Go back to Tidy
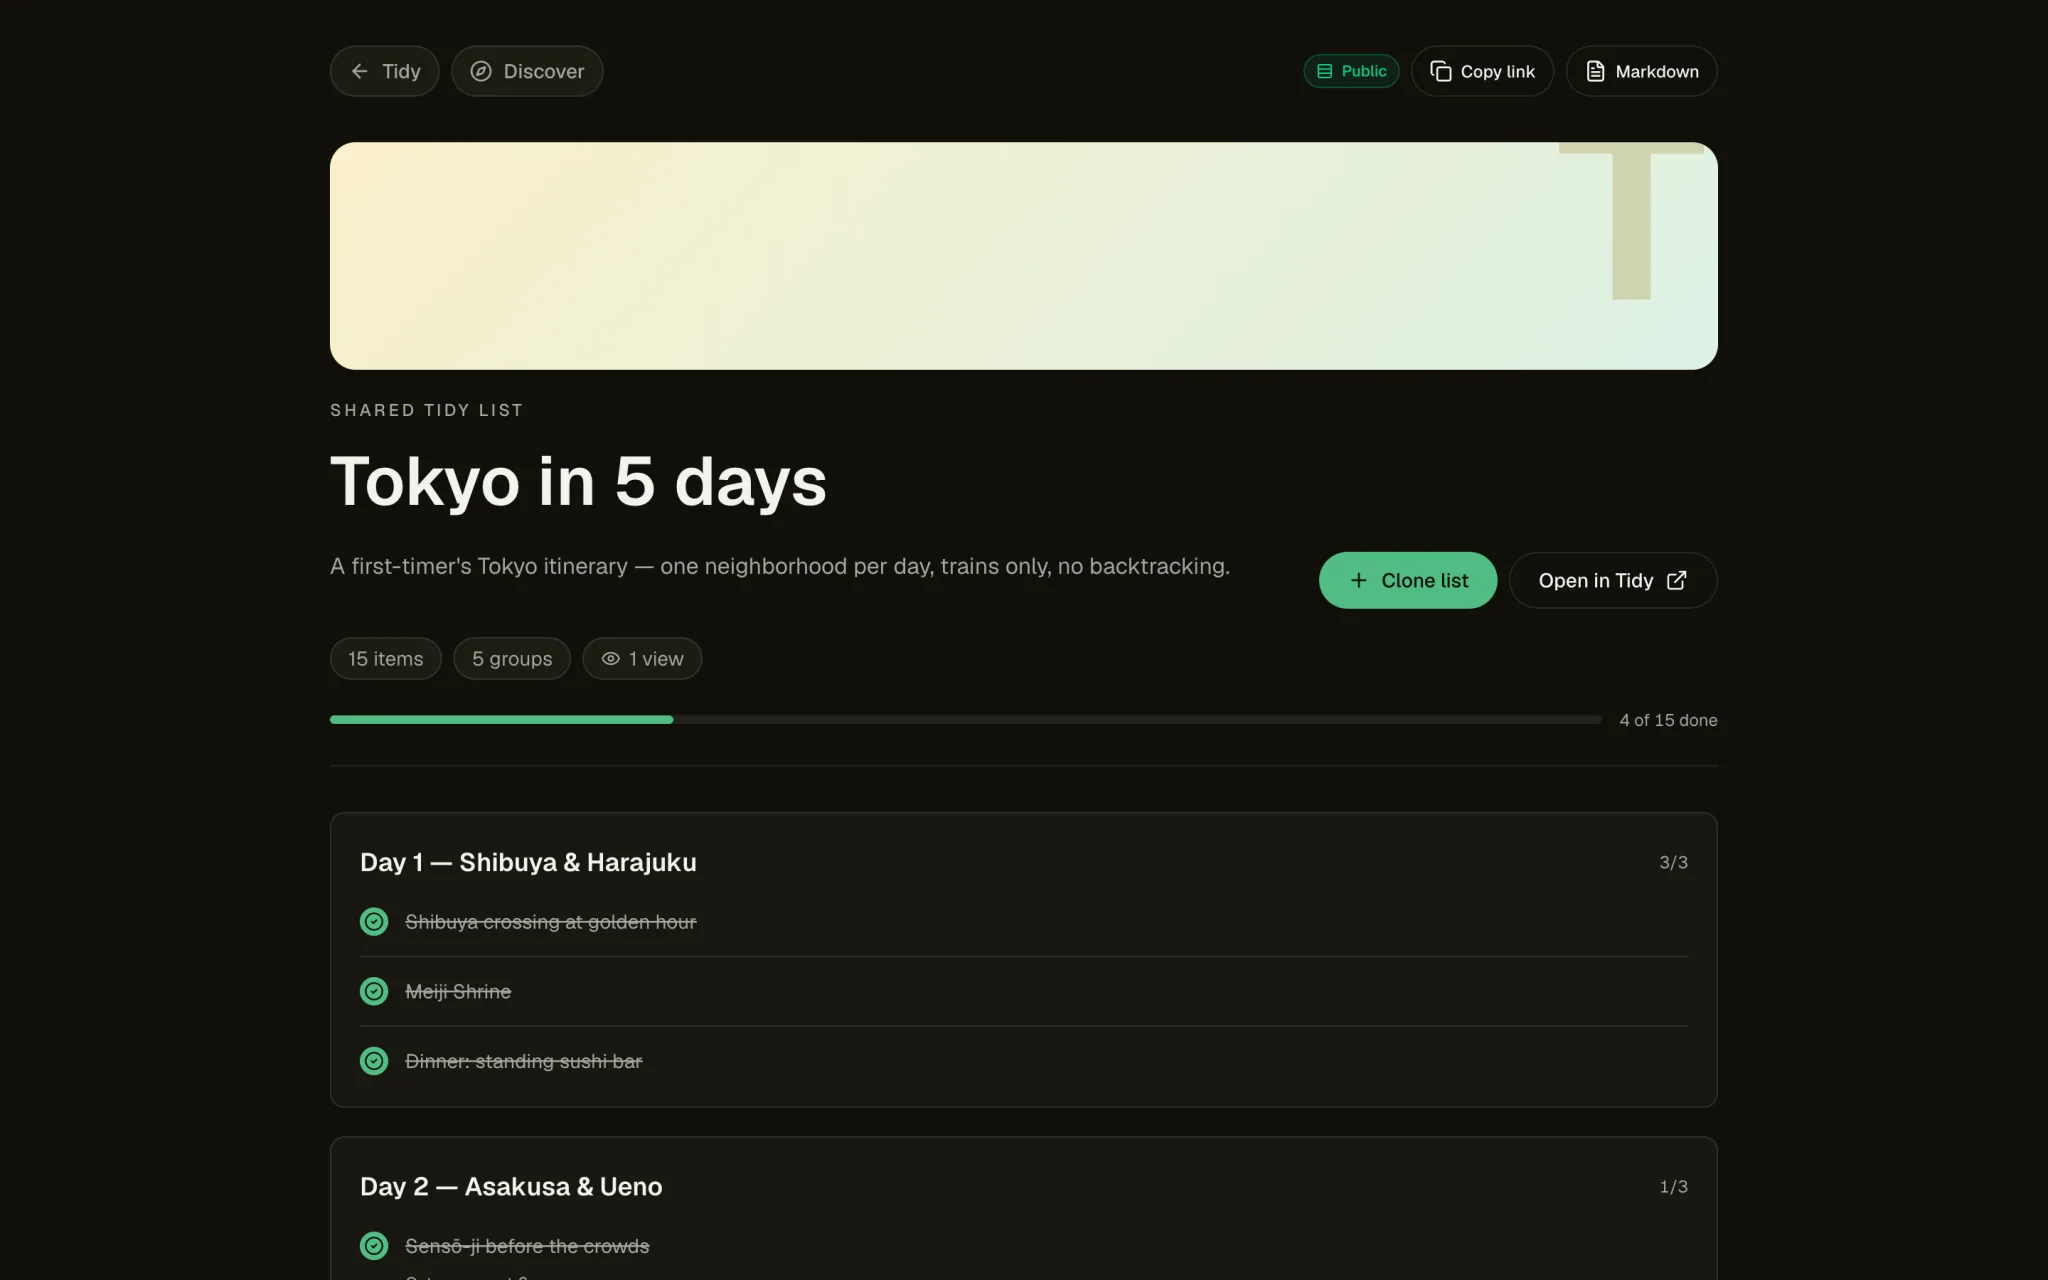Viewport: 2048px width, 1280px height. pyautogui.click(x=384, y=71)
